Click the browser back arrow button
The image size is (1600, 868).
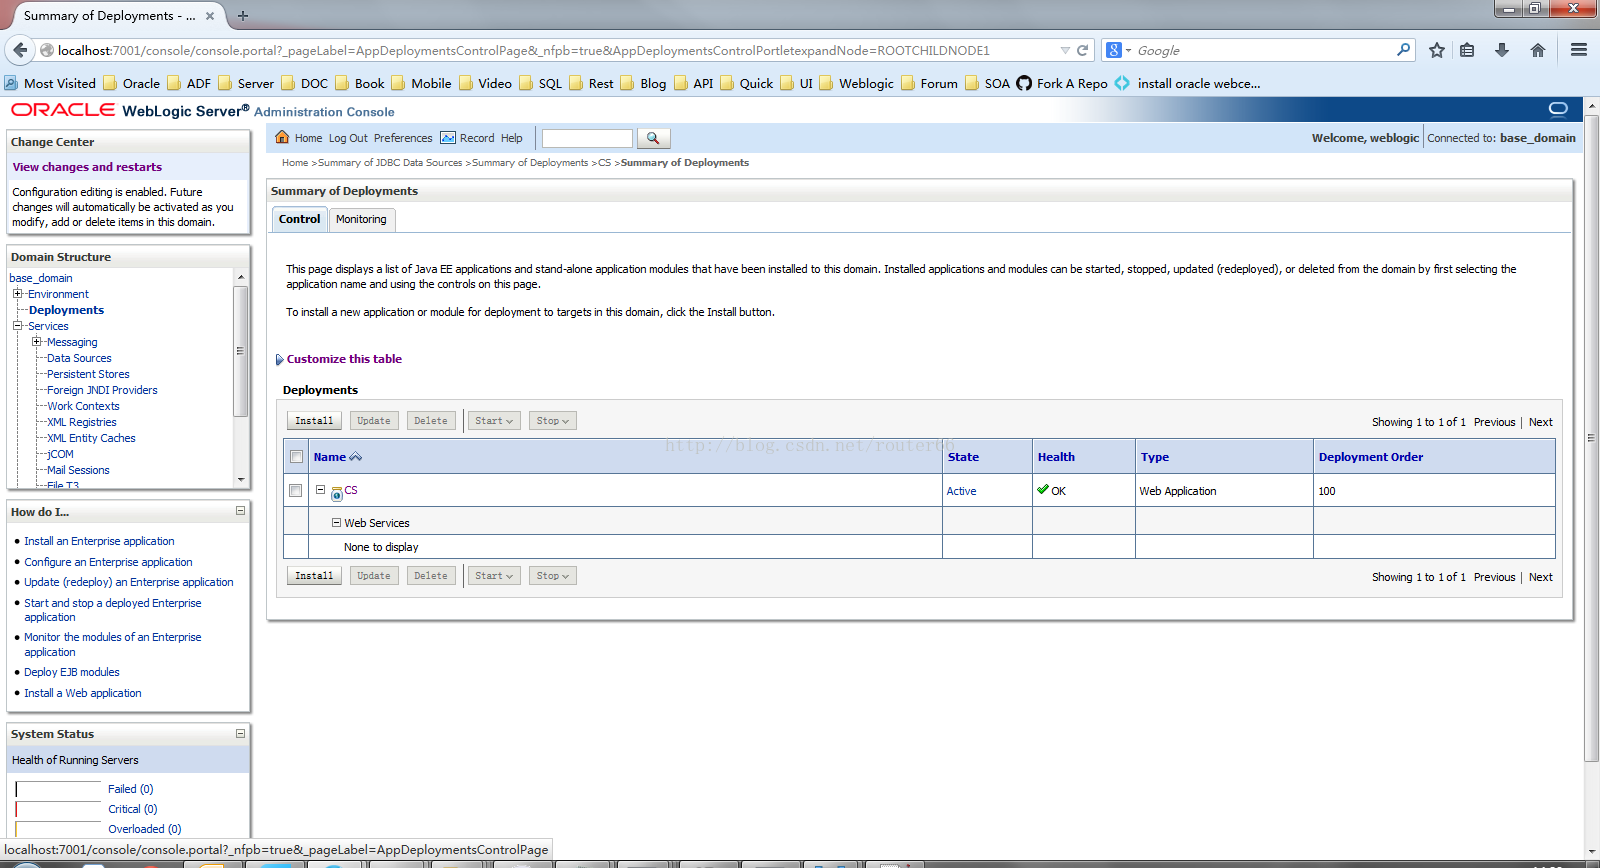[20, 50]
